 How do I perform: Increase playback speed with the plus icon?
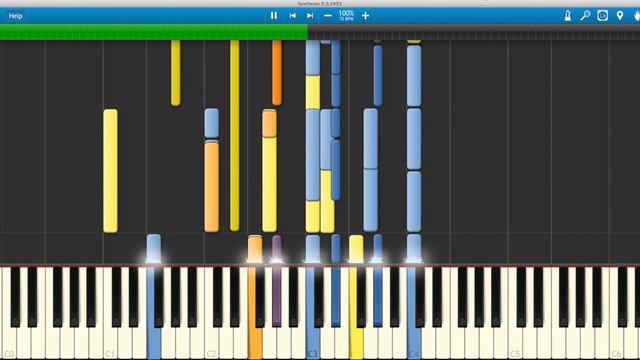coord(365,16)
